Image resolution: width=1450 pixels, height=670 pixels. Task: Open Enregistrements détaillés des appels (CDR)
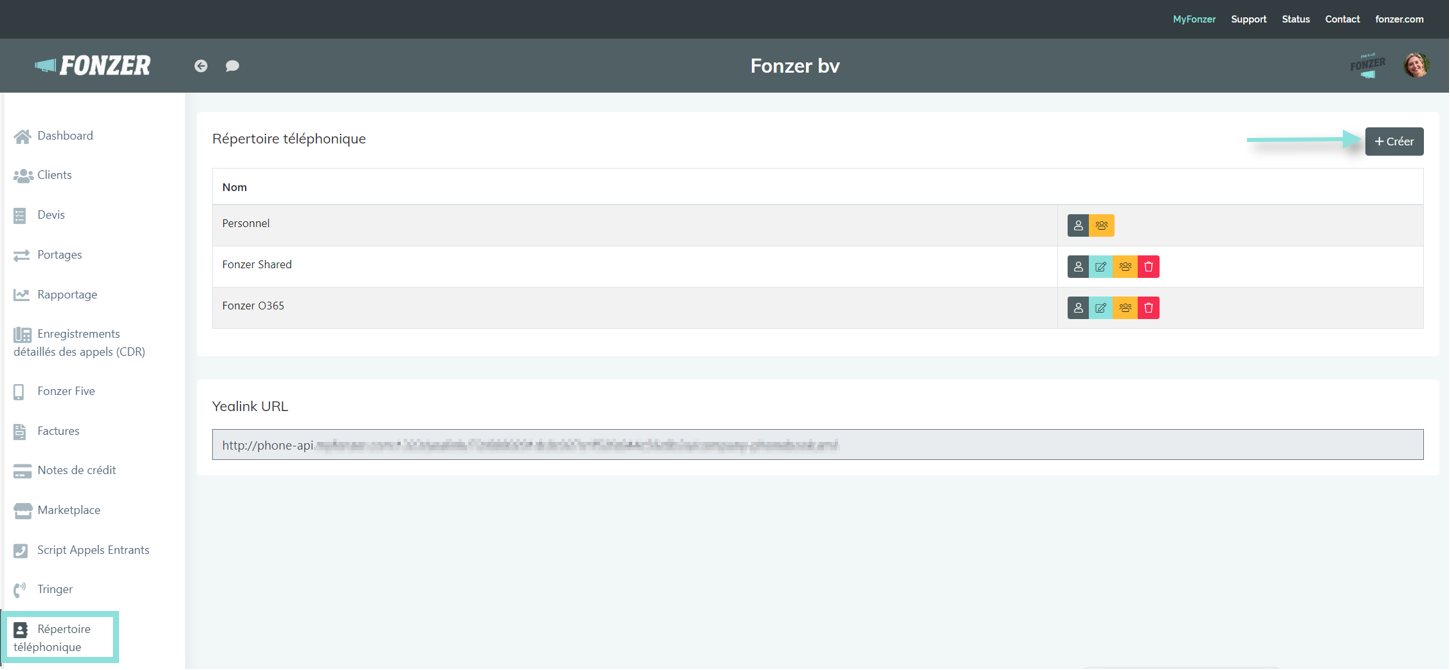point(80,343)
